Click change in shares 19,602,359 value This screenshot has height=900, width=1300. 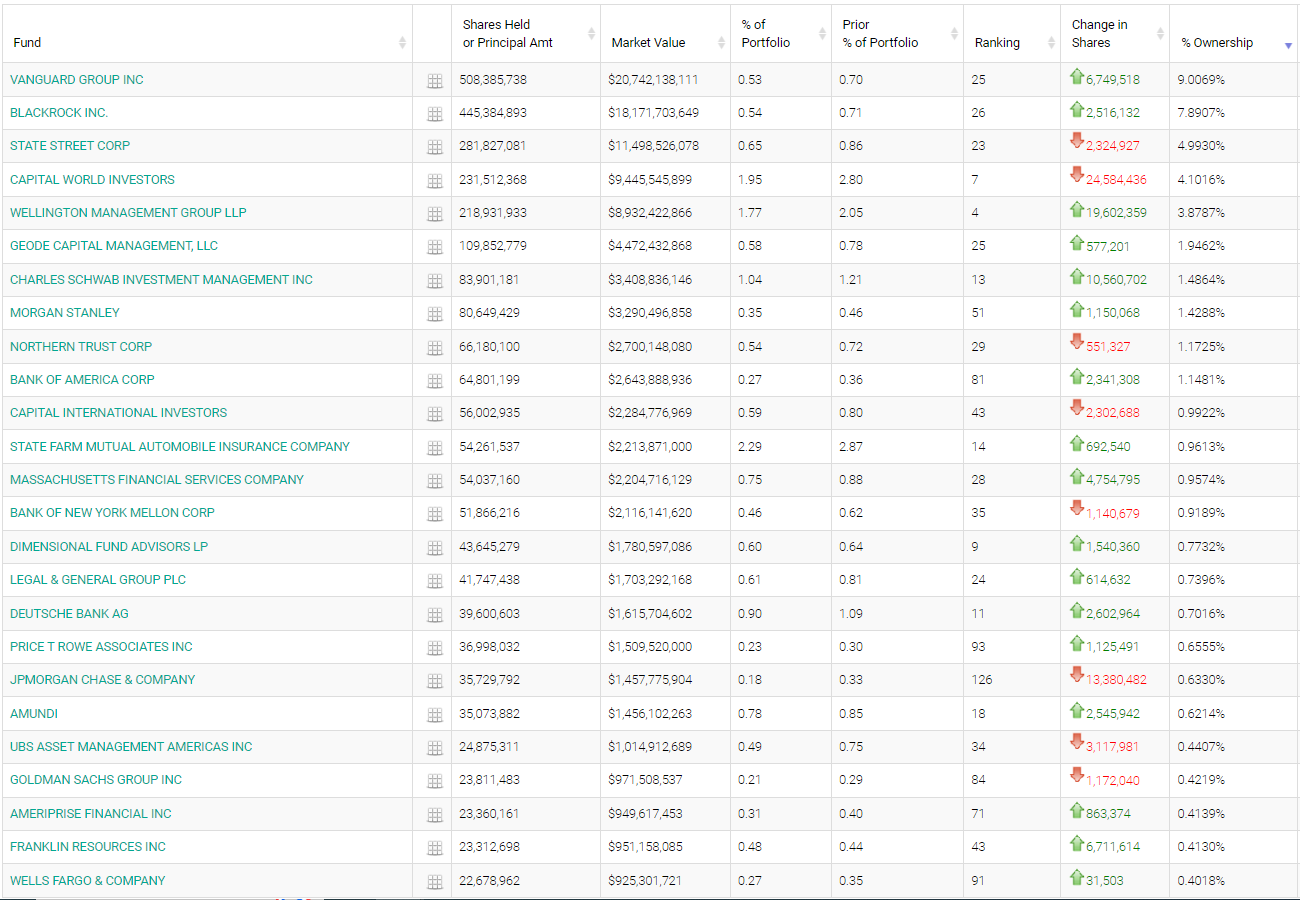[1116, 213]
